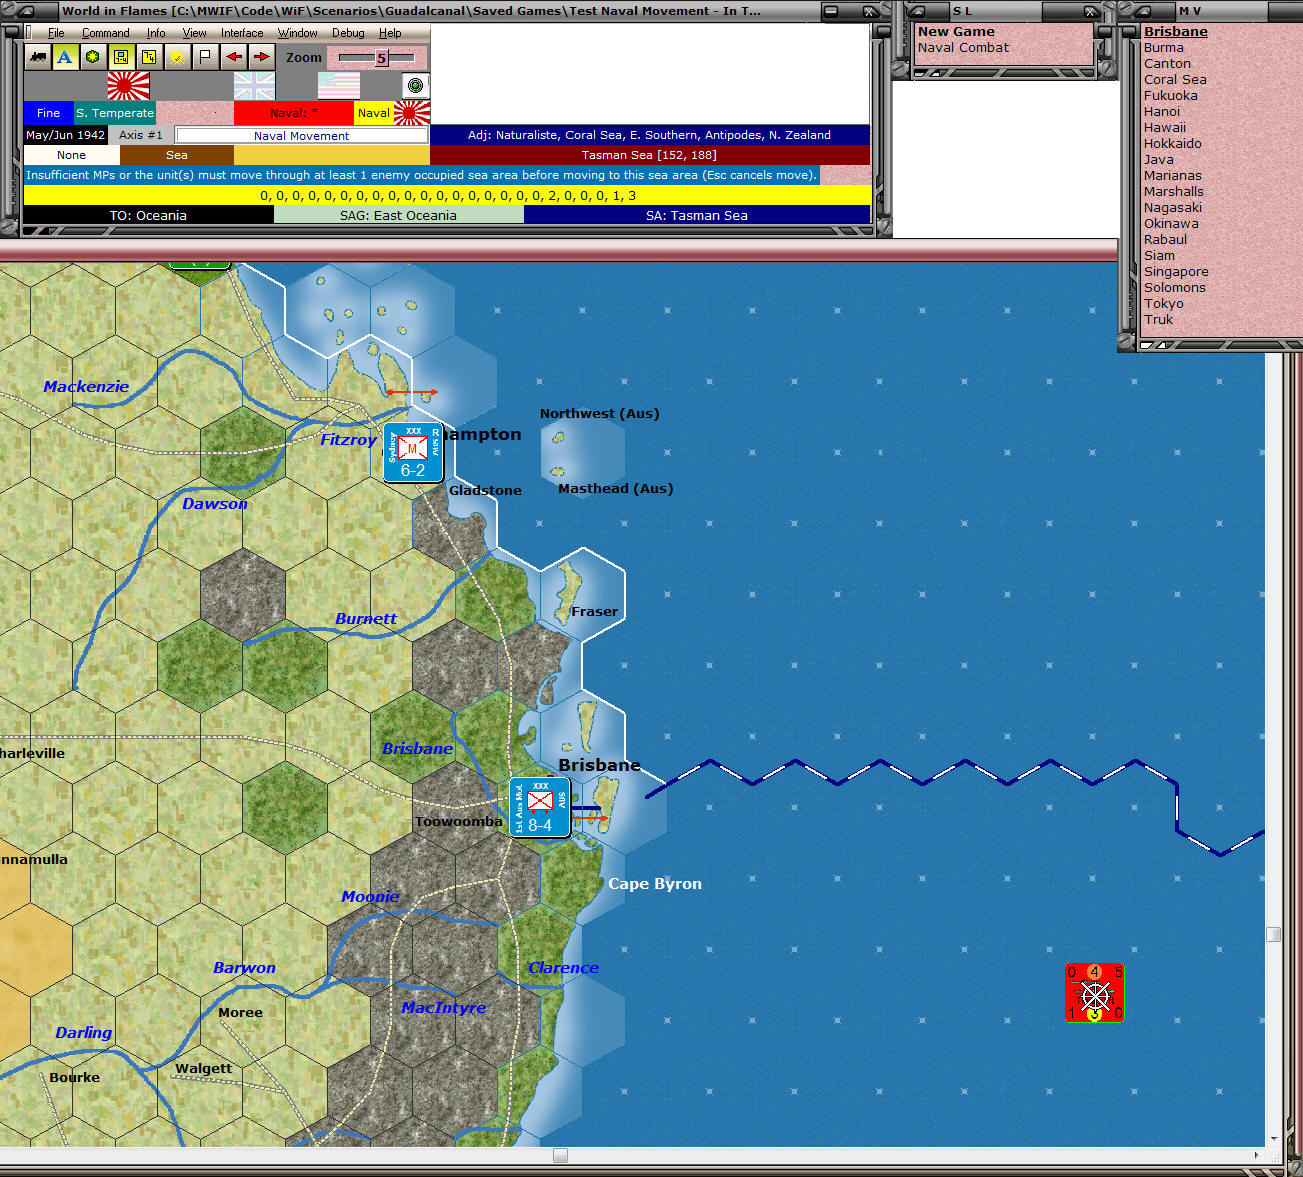Jump to Nagasaki in the M V list
Screen dimensions: 1303x1177
pyautogui.click(x=1173, y=207)
